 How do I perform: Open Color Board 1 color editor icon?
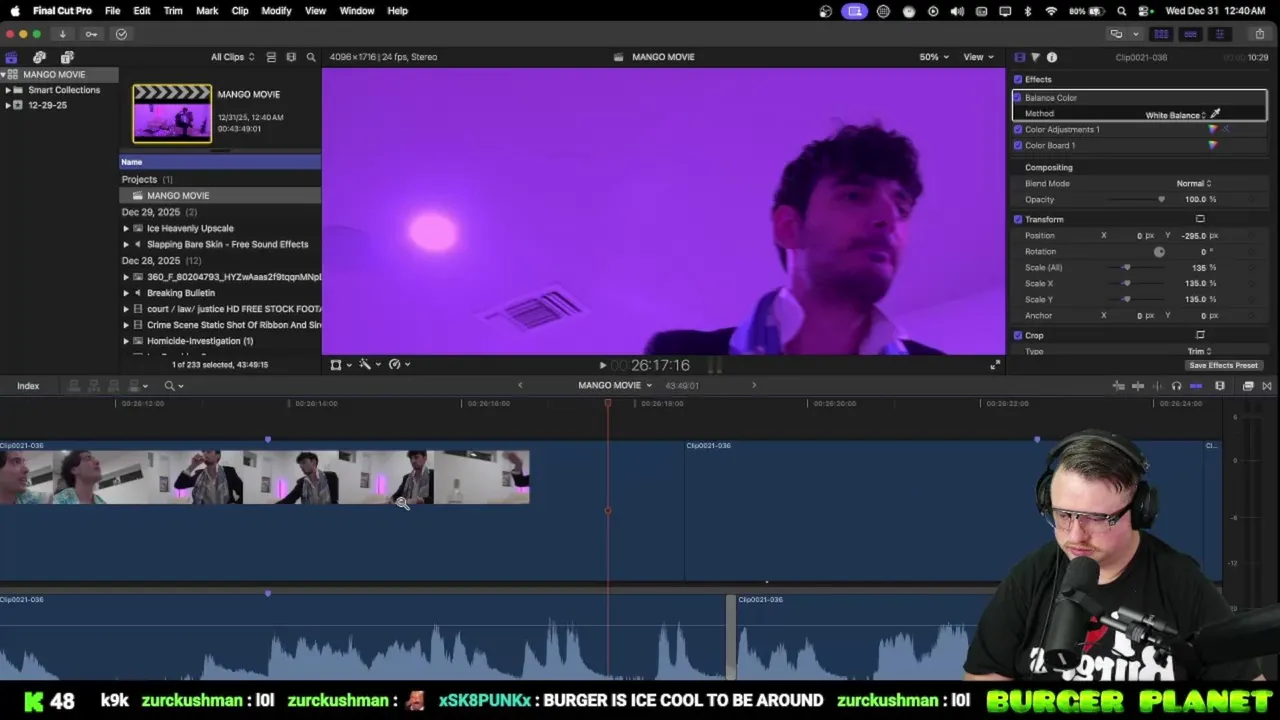1213,145
